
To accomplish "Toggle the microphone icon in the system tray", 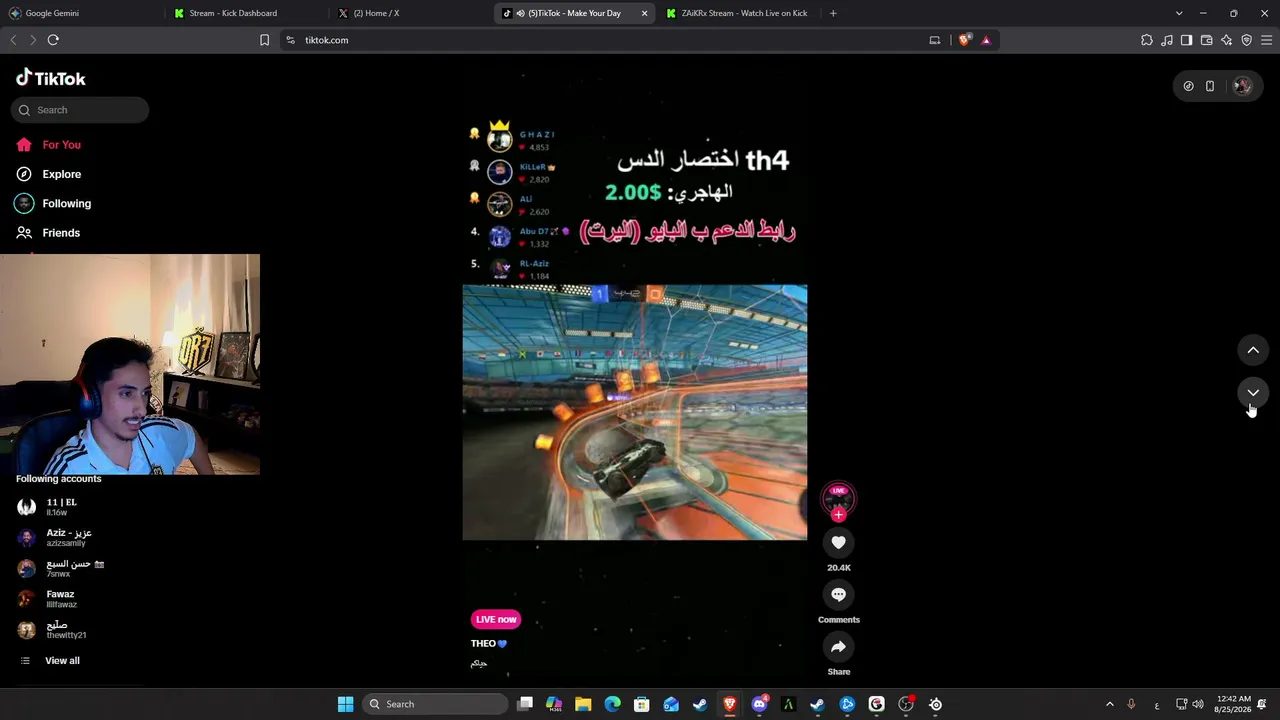I will coord(1131,704).
